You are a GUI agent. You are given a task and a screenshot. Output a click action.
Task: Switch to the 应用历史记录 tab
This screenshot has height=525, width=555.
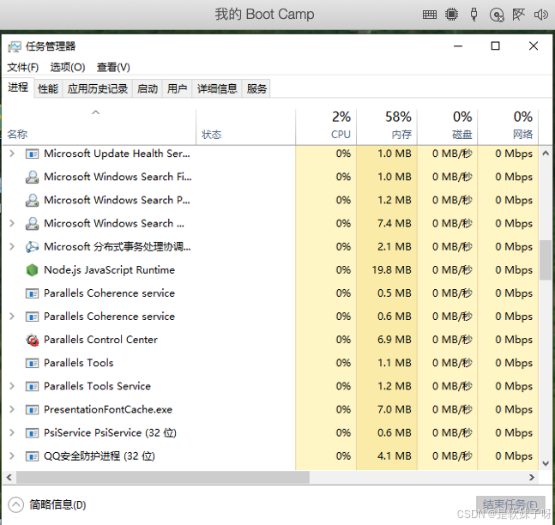click(x=98, y=89)
